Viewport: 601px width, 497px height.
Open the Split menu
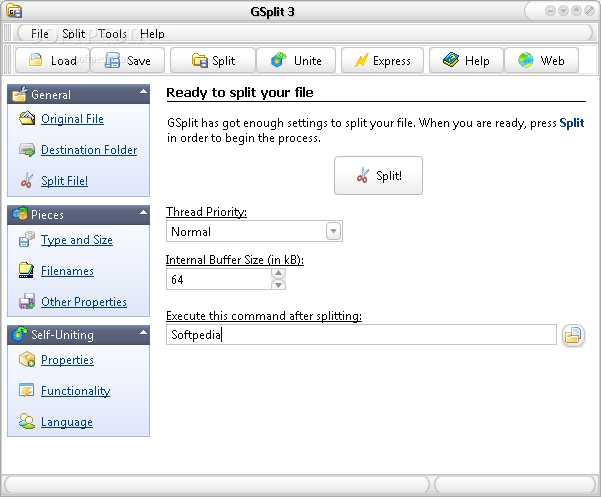[x=74, y=34]
